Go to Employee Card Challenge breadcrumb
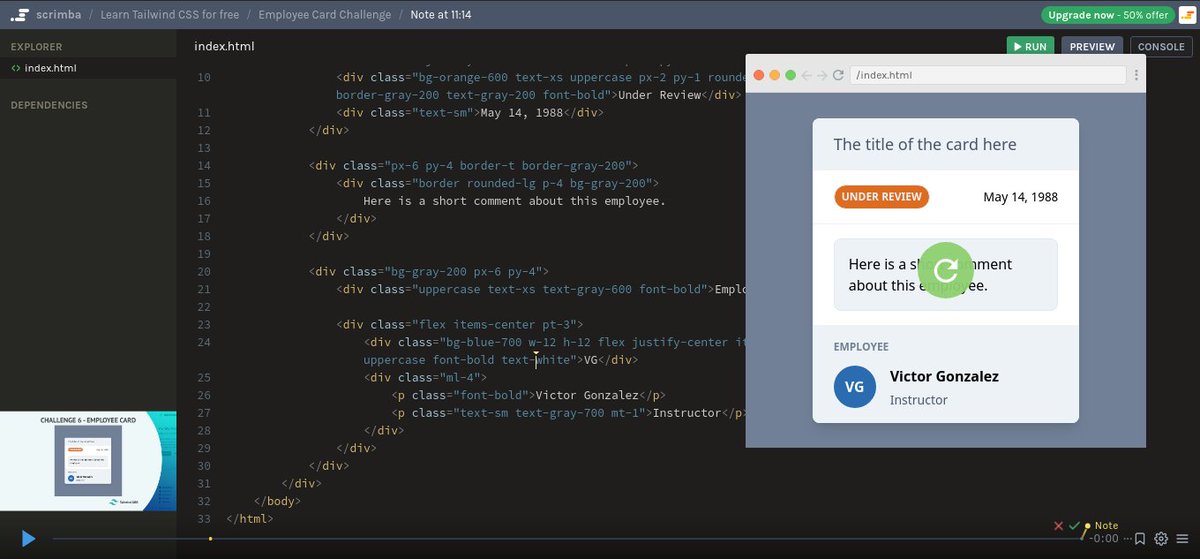The height and width of the screenshot is (559, 1200). [x=327, y=15]
